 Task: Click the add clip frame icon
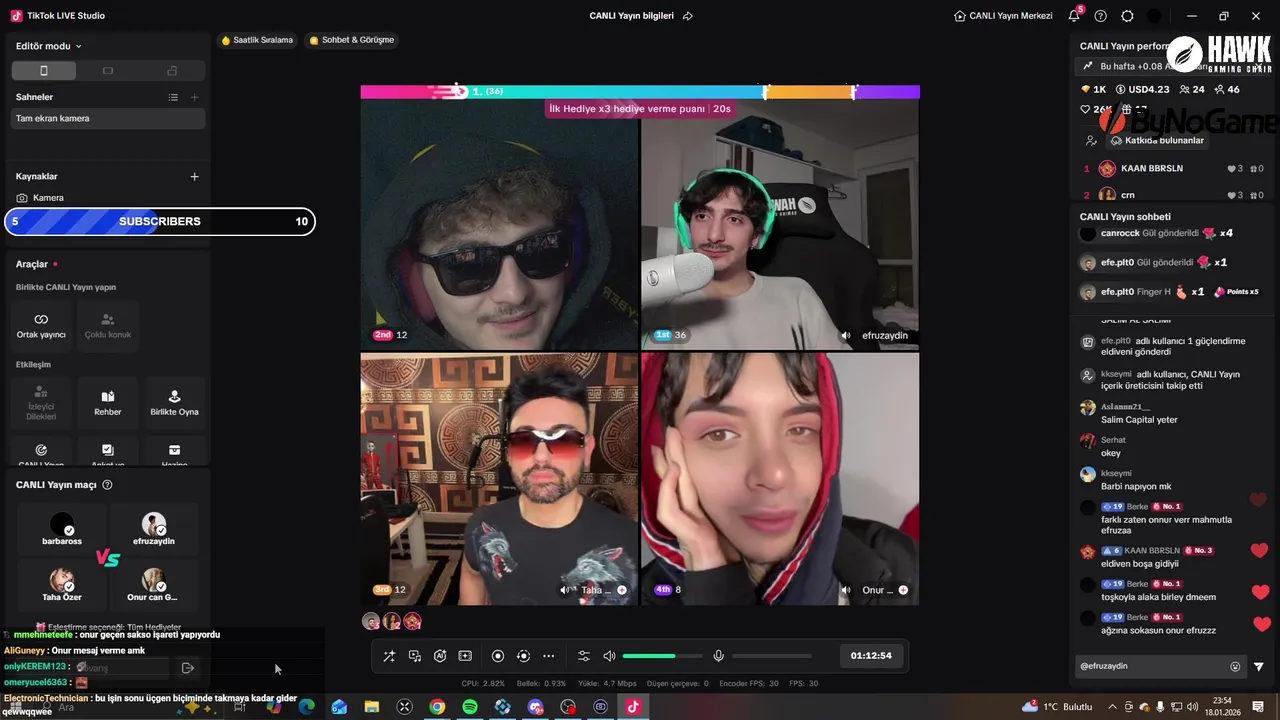[465, 656]
